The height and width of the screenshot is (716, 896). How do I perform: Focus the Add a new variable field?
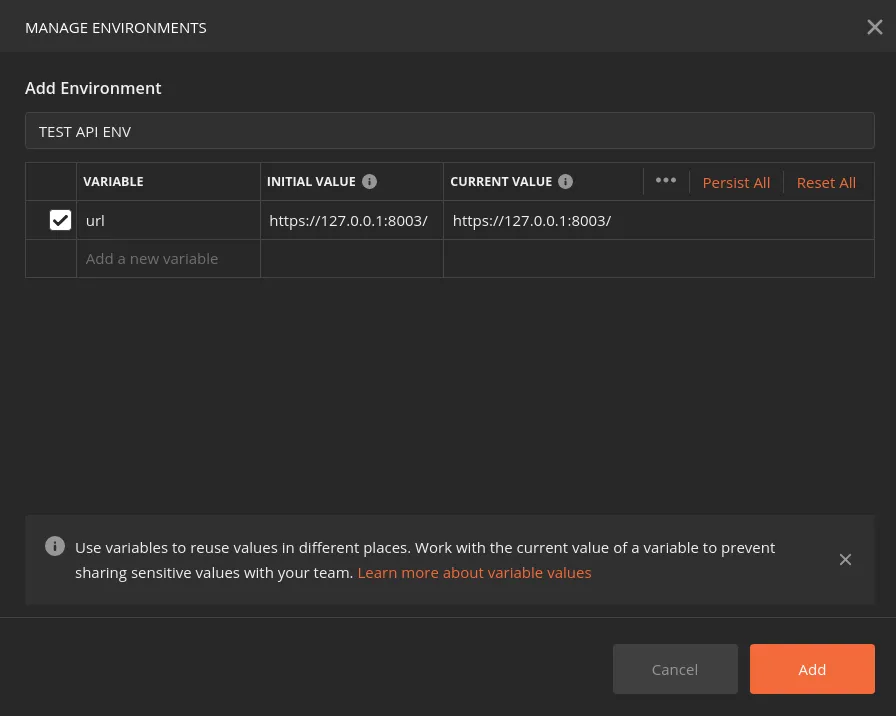[x=167, y=258]
